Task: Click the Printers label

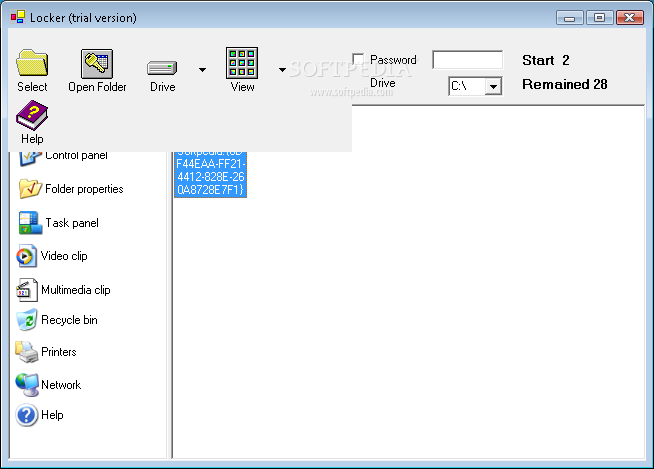Action: pyautogui.click(x=59, y=352)
